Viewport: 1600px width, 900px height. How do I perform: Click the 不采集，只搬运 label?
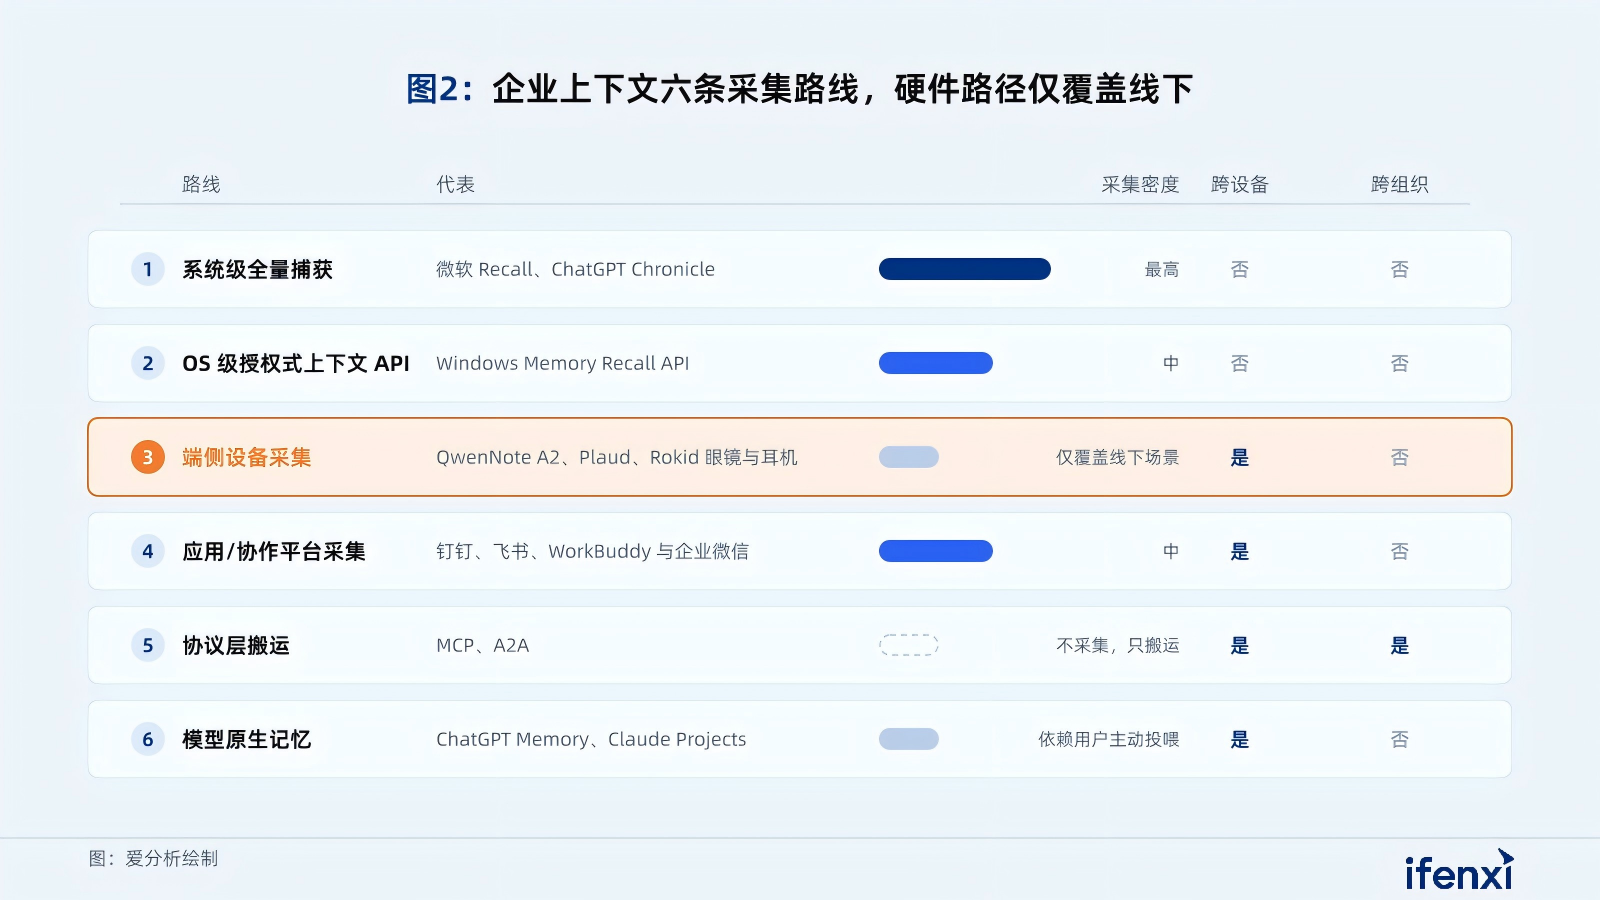[1118, 645]
